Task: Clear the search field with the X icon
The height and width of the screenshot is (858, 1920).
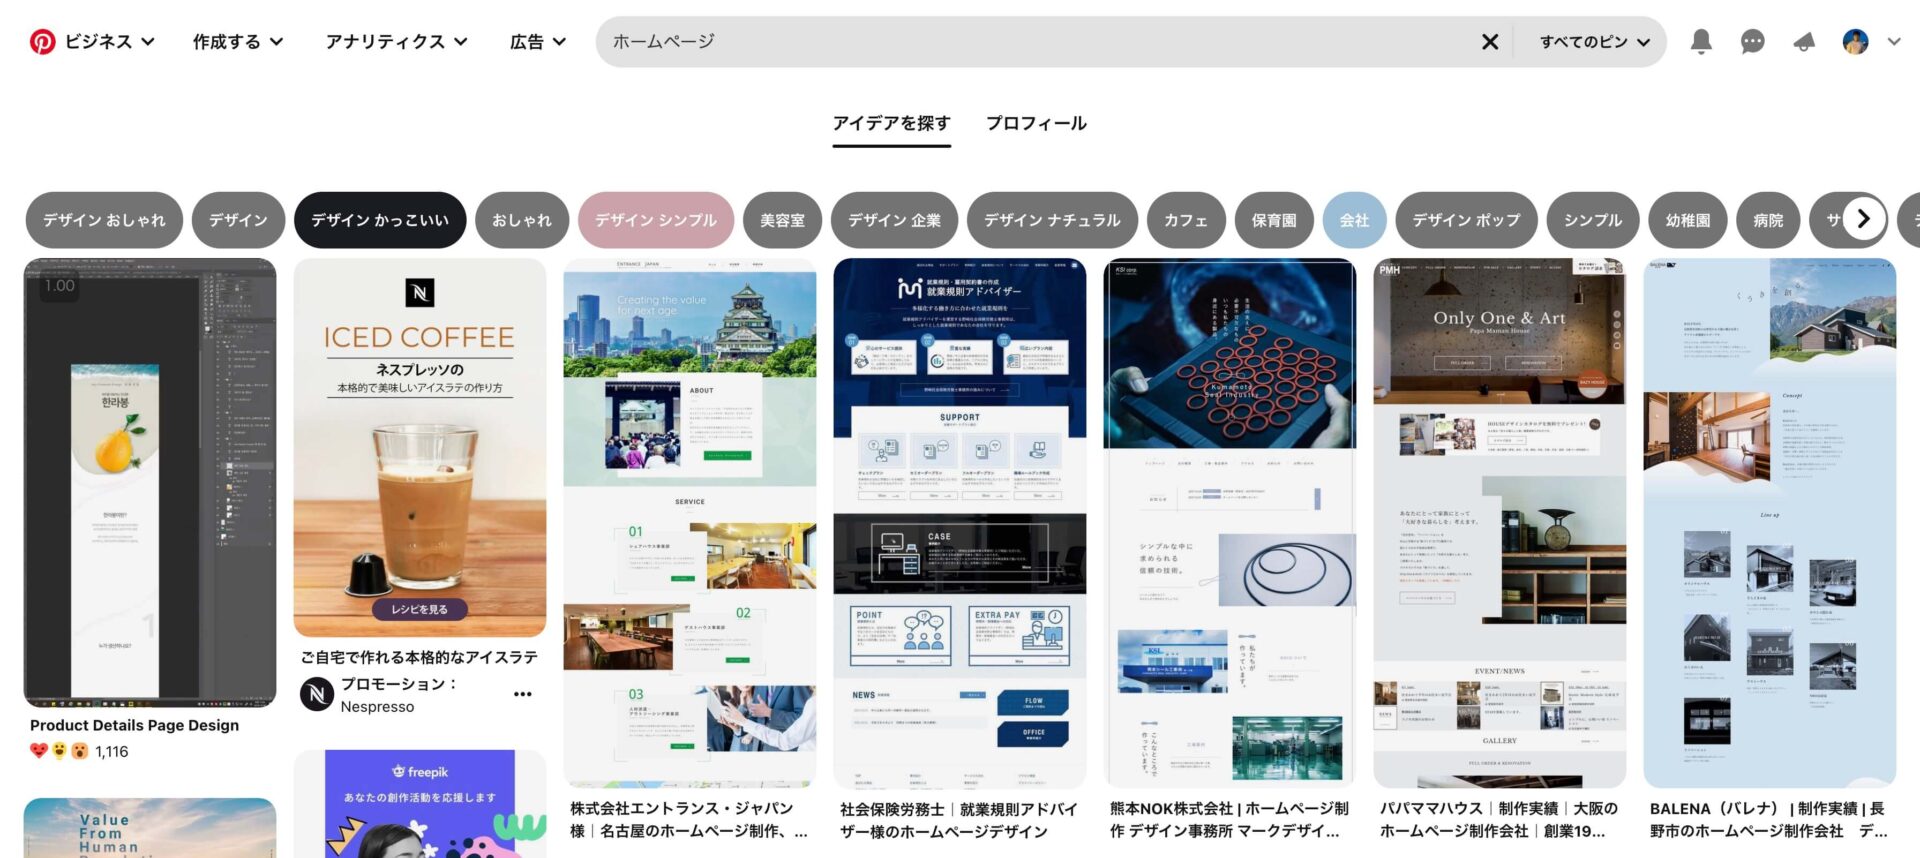Action: (1490, 41)
